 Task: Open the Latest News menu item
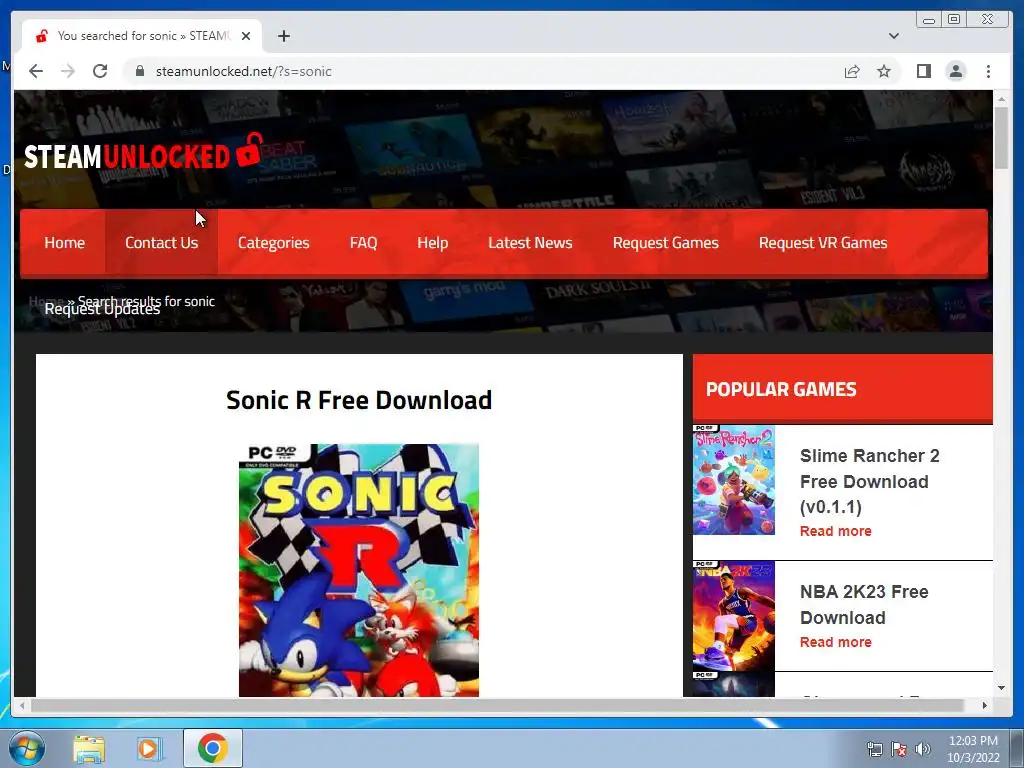click(x=530, y=243)
